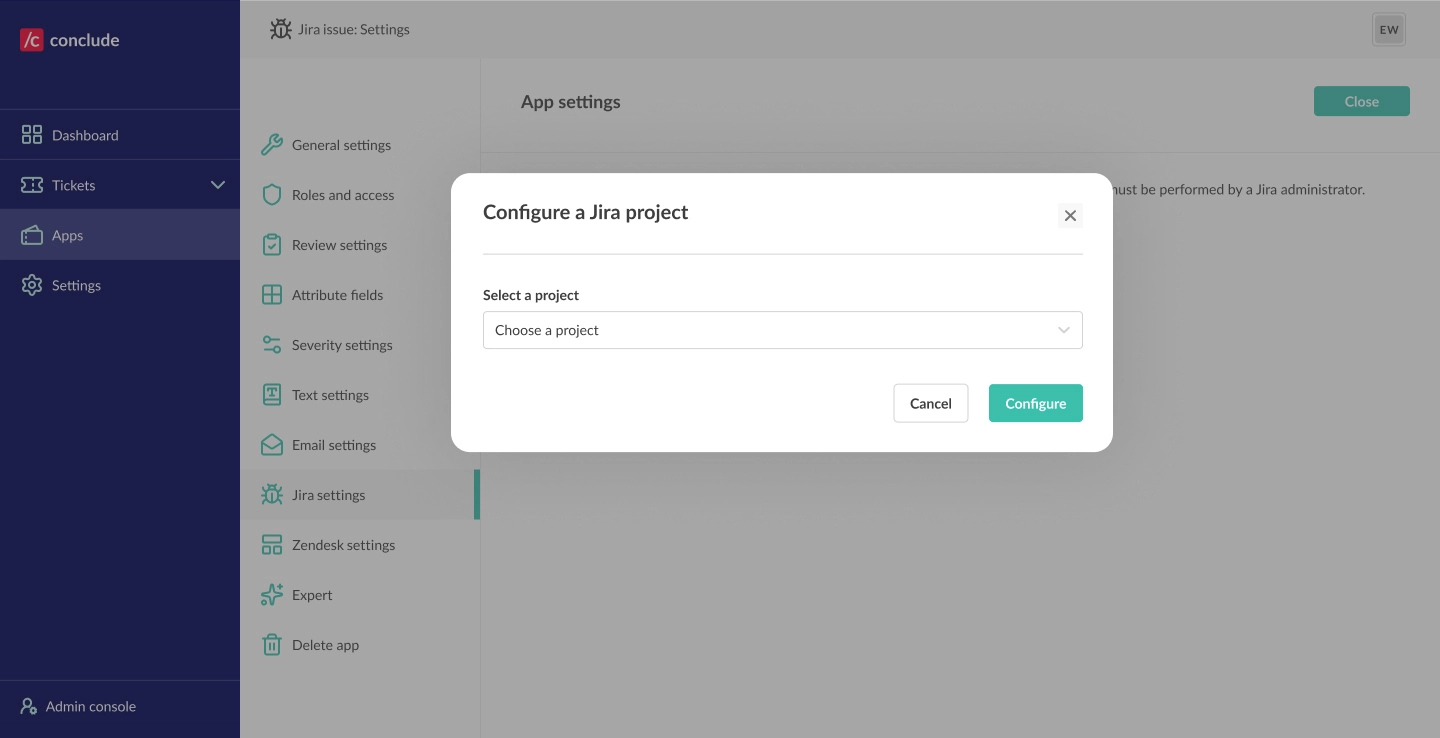
Task: Select the Roles and access shield icon
Action: (x=272, y=194)
